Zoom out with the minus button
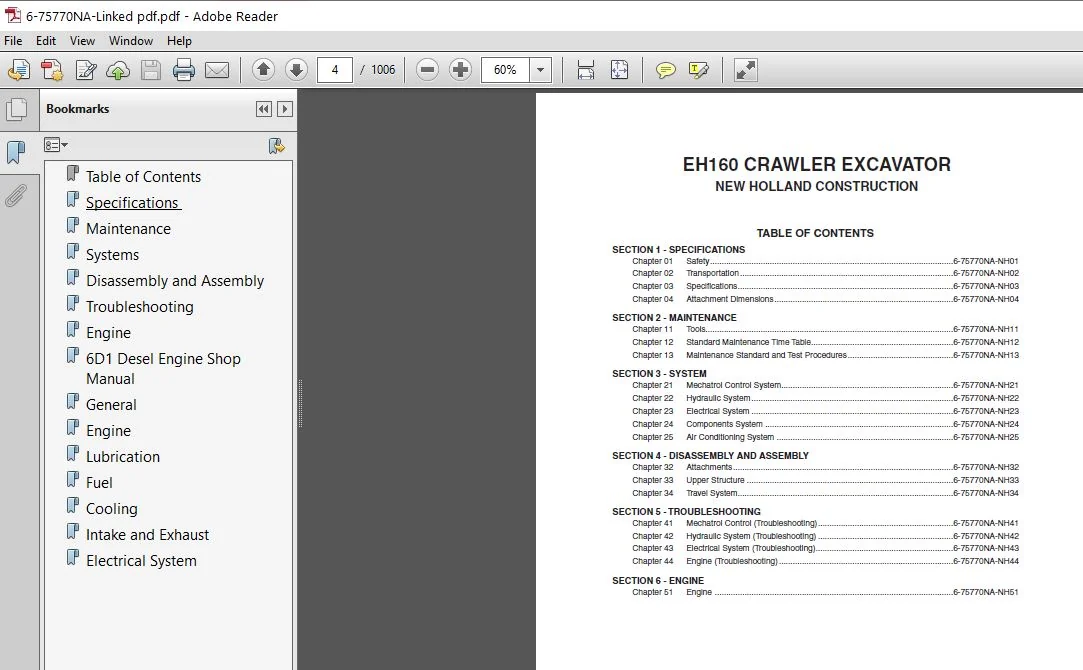This screenshot has height=670, width=1083. 428,70
